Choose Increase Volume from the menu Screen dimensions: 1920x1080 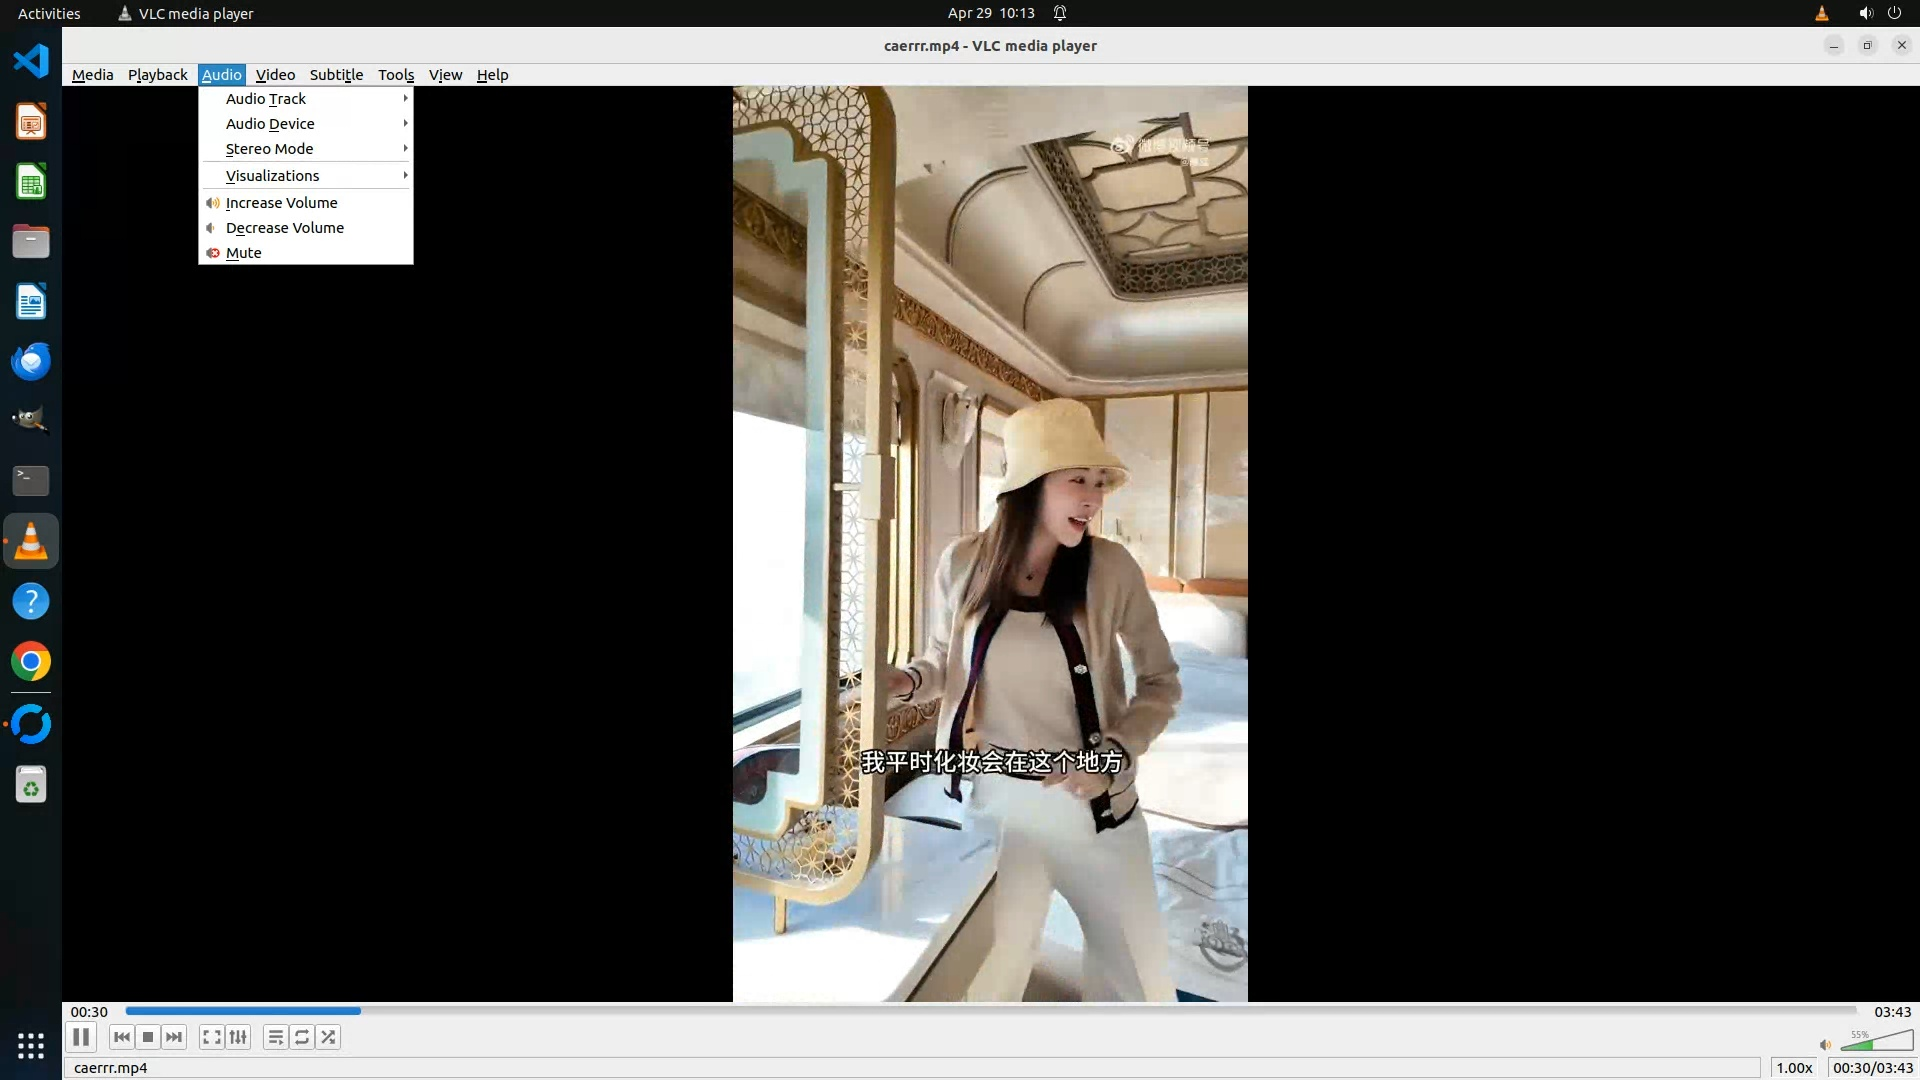[x=281, y=203]
